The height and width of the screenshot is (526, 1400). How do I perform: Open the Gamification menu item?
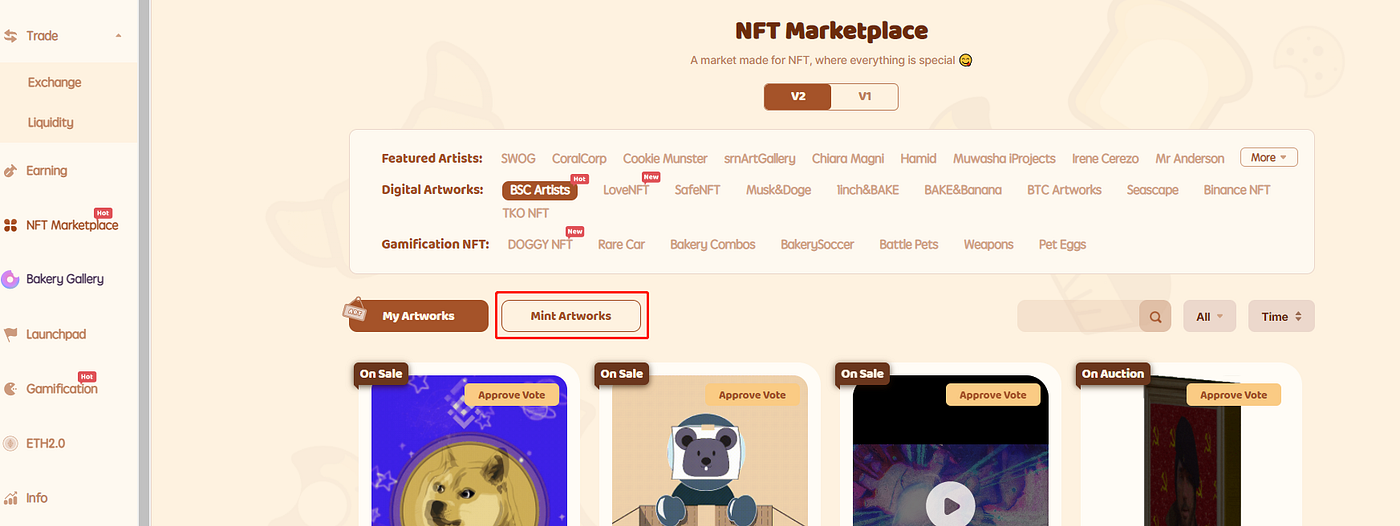pos(62,389)
